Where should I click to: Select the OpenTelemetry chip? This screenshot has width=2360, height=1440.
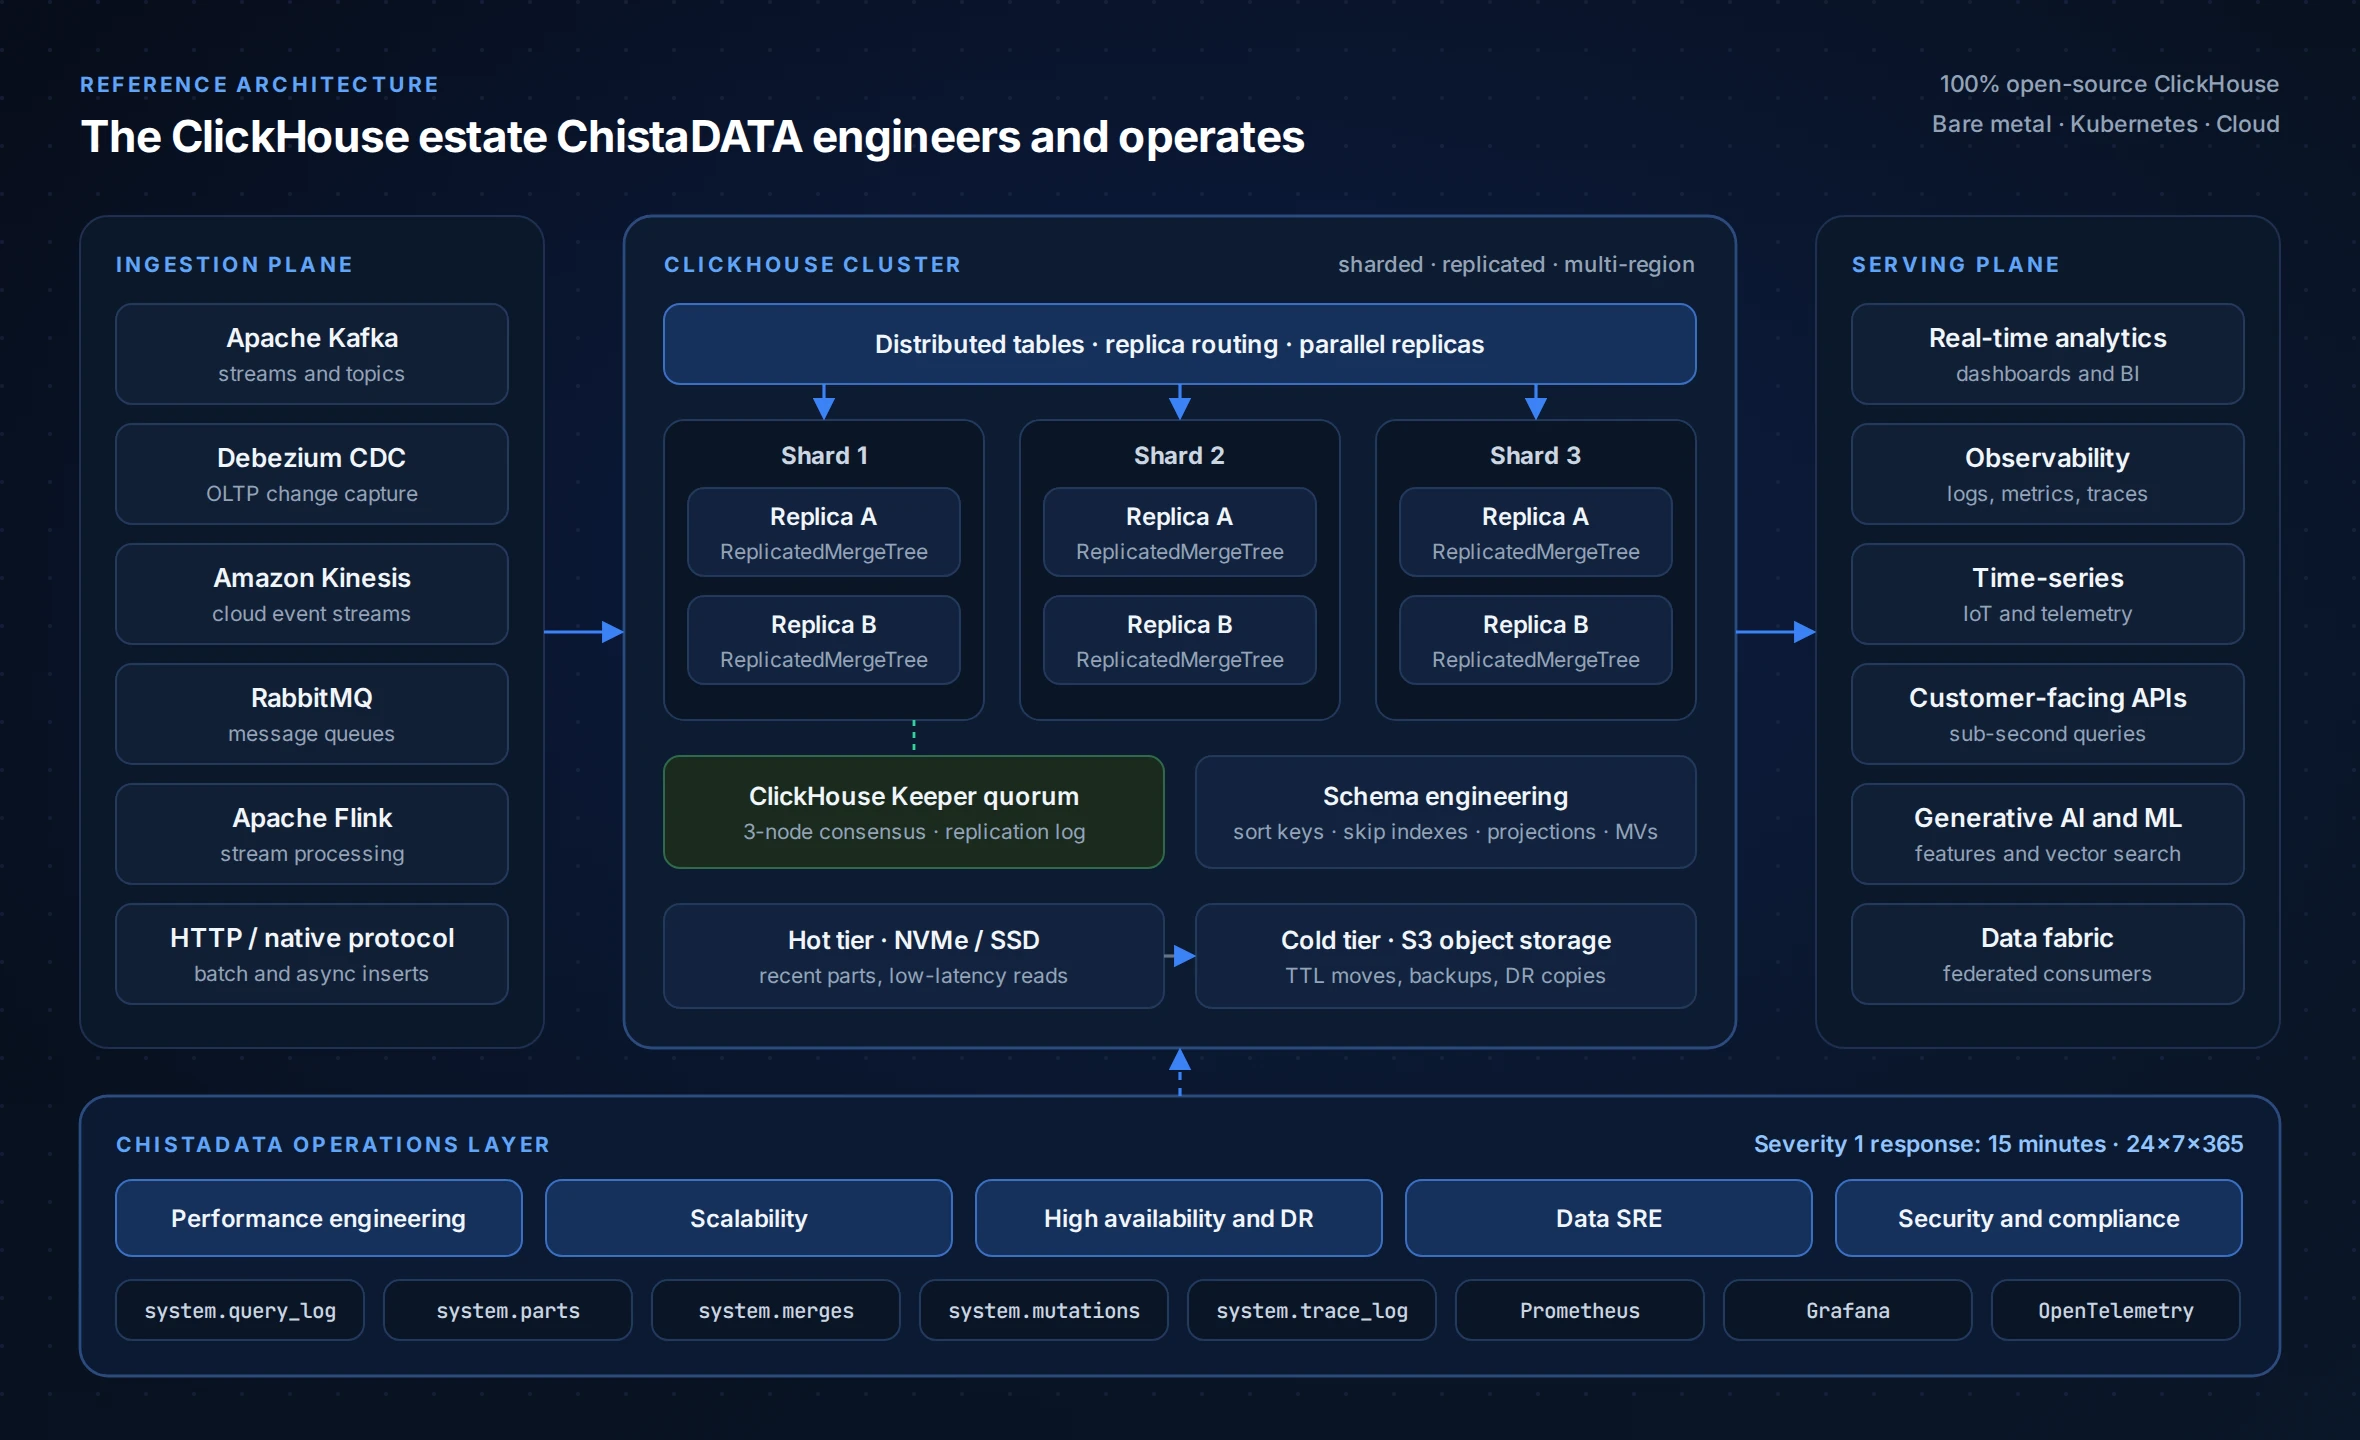coord(2116,1310)
